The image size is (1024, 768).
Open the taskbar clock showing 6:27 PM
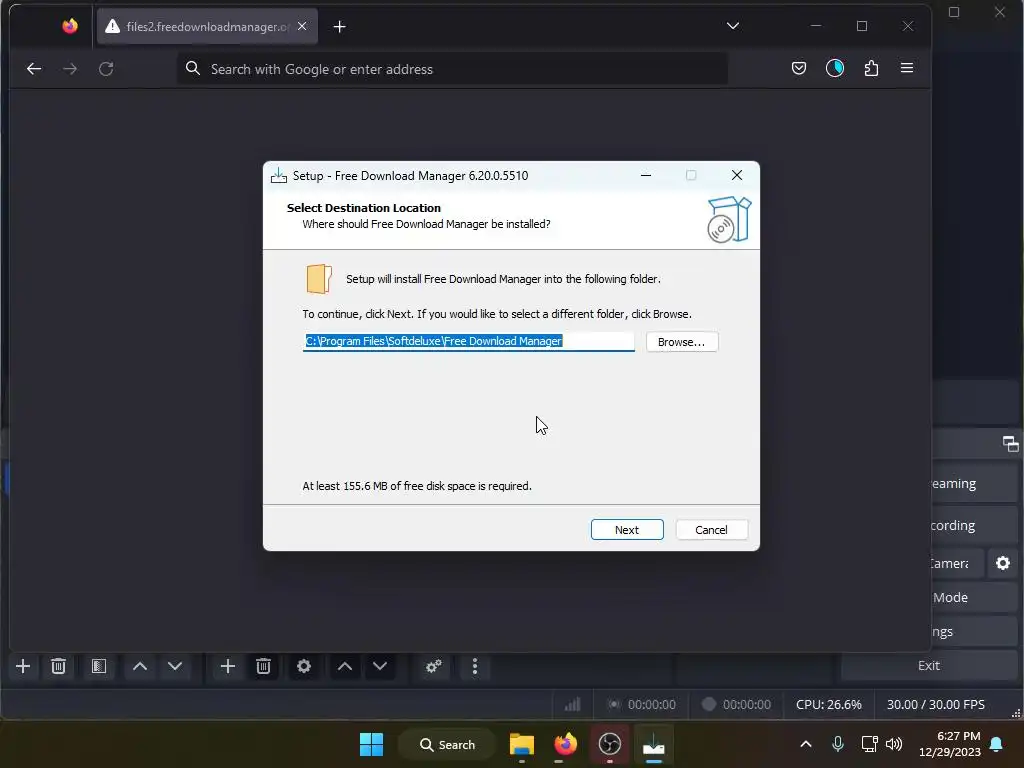click(x=950, y=744)
